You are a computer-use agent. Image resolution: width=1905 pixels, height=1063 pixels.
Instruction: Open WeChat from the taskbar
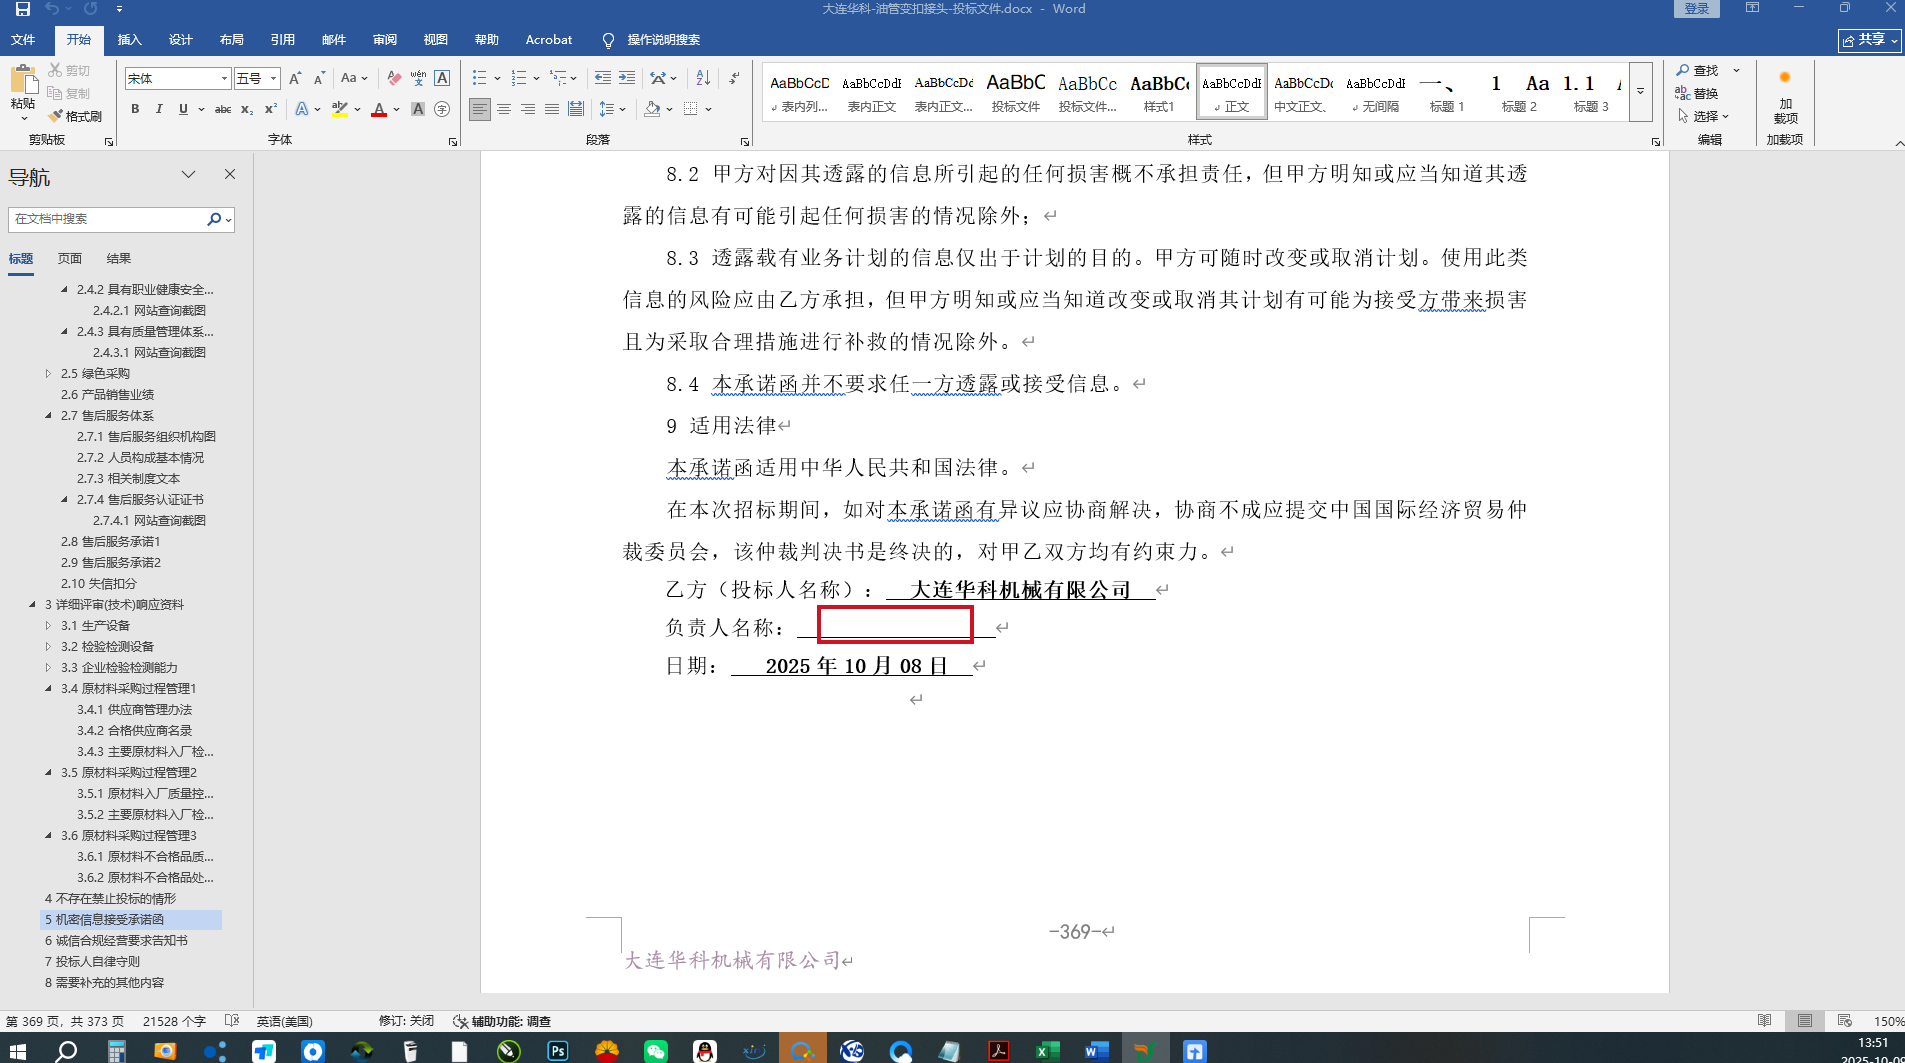coord(656,1050)
